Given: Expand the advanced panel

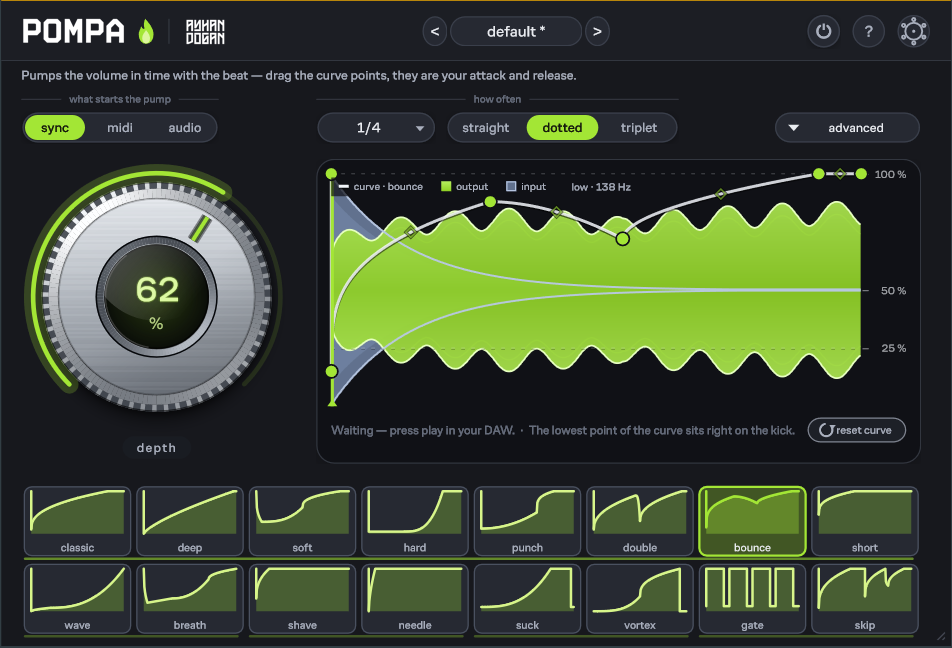Looking at the screenshot, I should [x=848, y=128].
